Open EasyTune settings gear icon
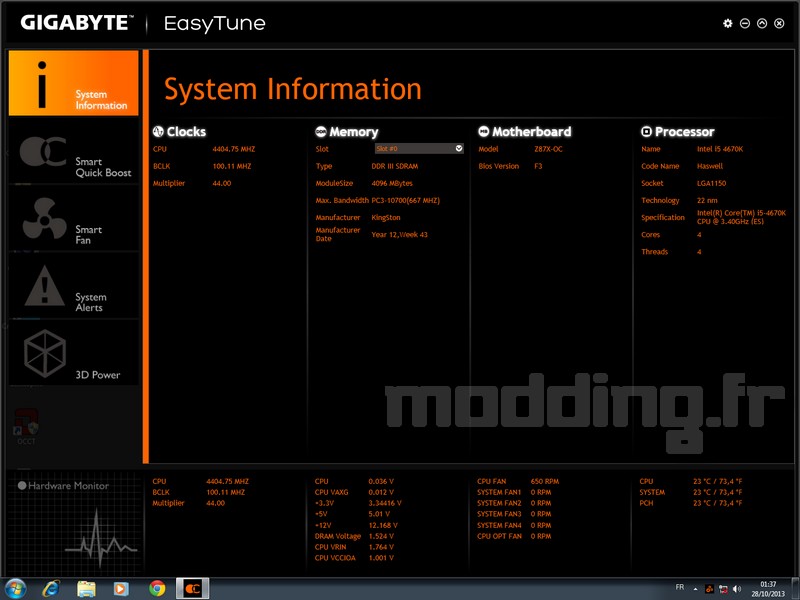800x600 pixels. click(728, 23)
